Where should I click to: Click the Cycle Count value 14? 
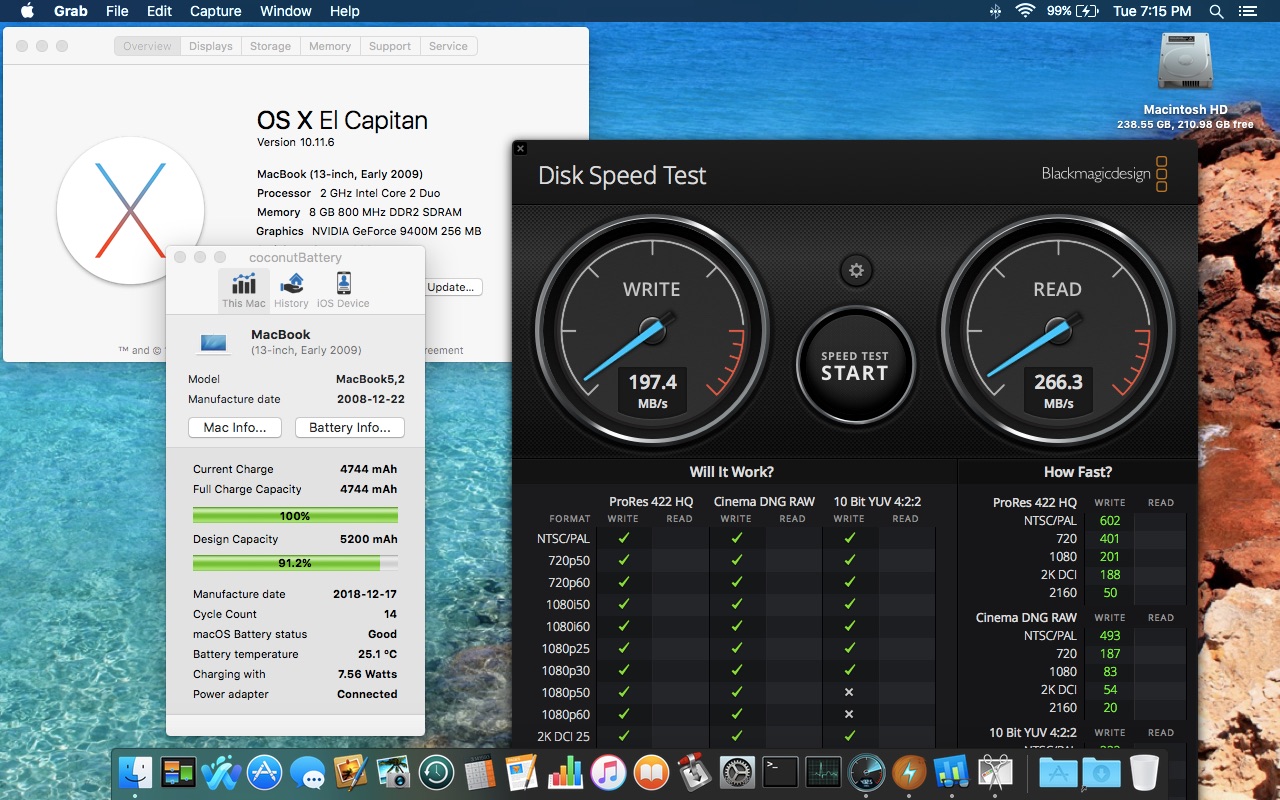(390, 614)
